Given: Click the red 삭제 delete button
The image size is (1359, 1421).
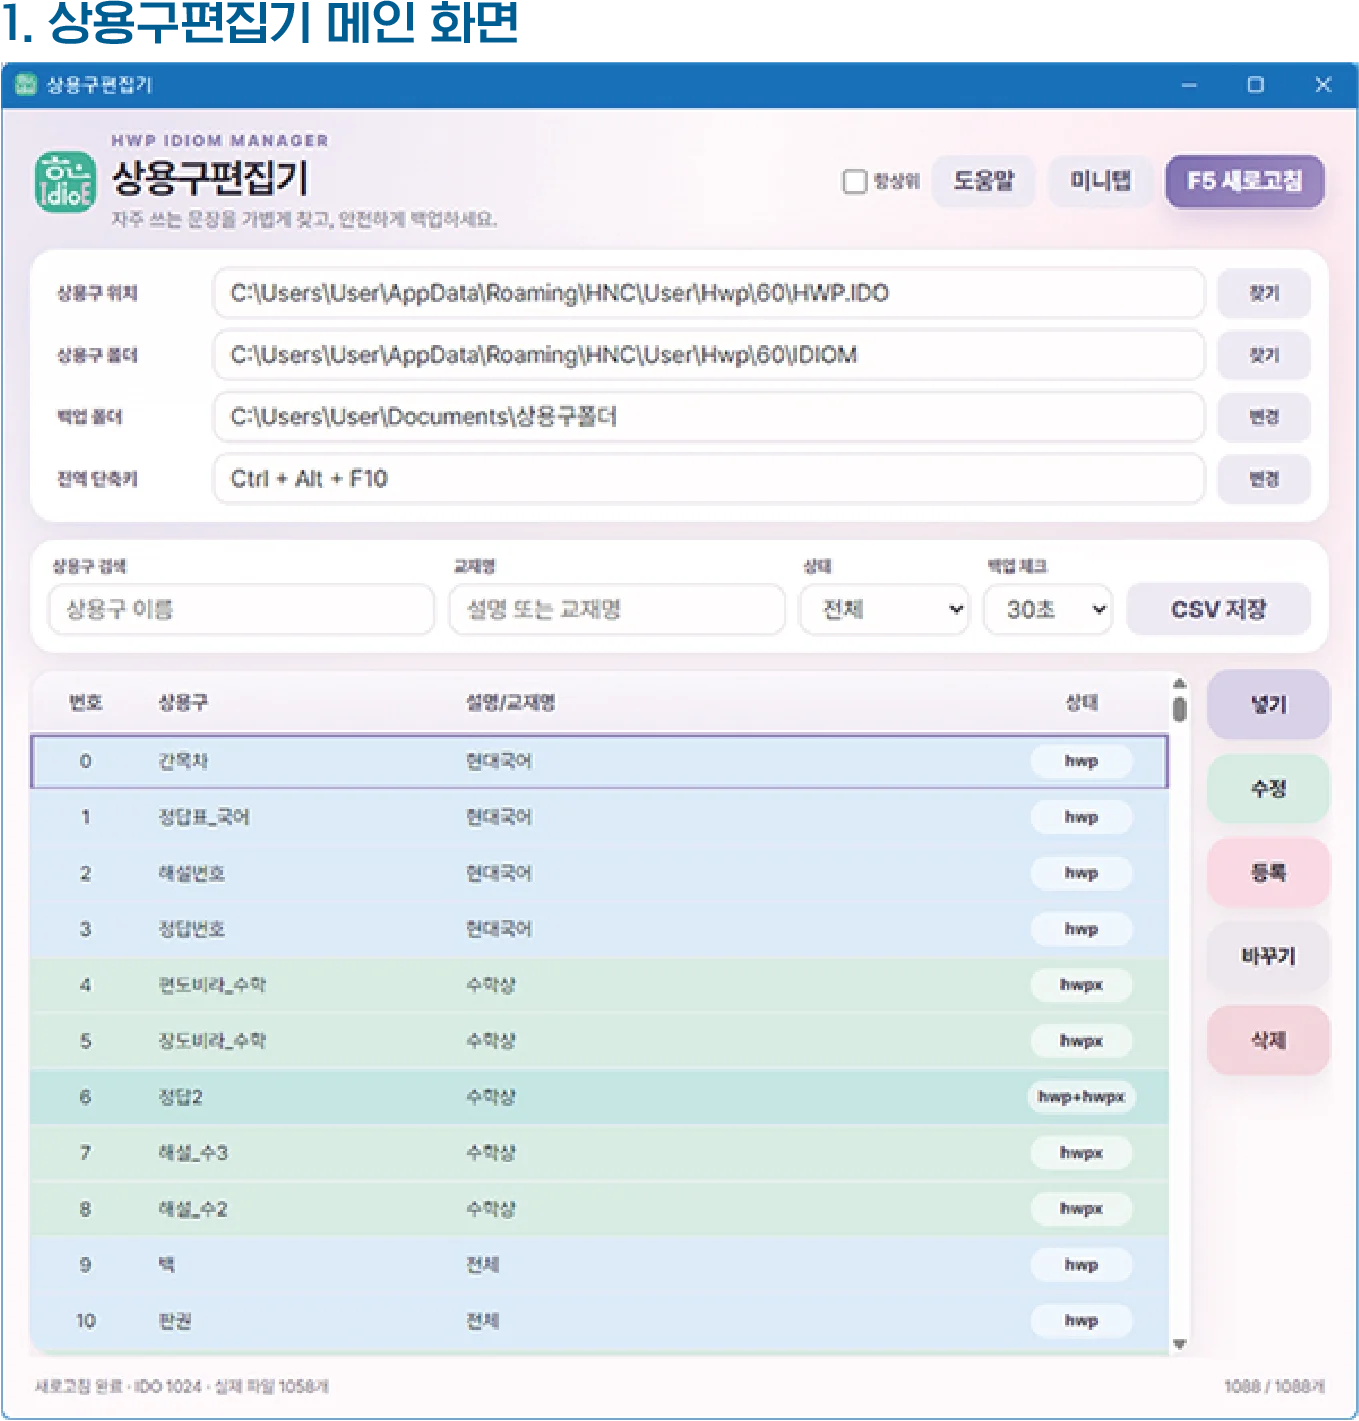Looking at the screenshot, I should [x=1268, y=1040].
